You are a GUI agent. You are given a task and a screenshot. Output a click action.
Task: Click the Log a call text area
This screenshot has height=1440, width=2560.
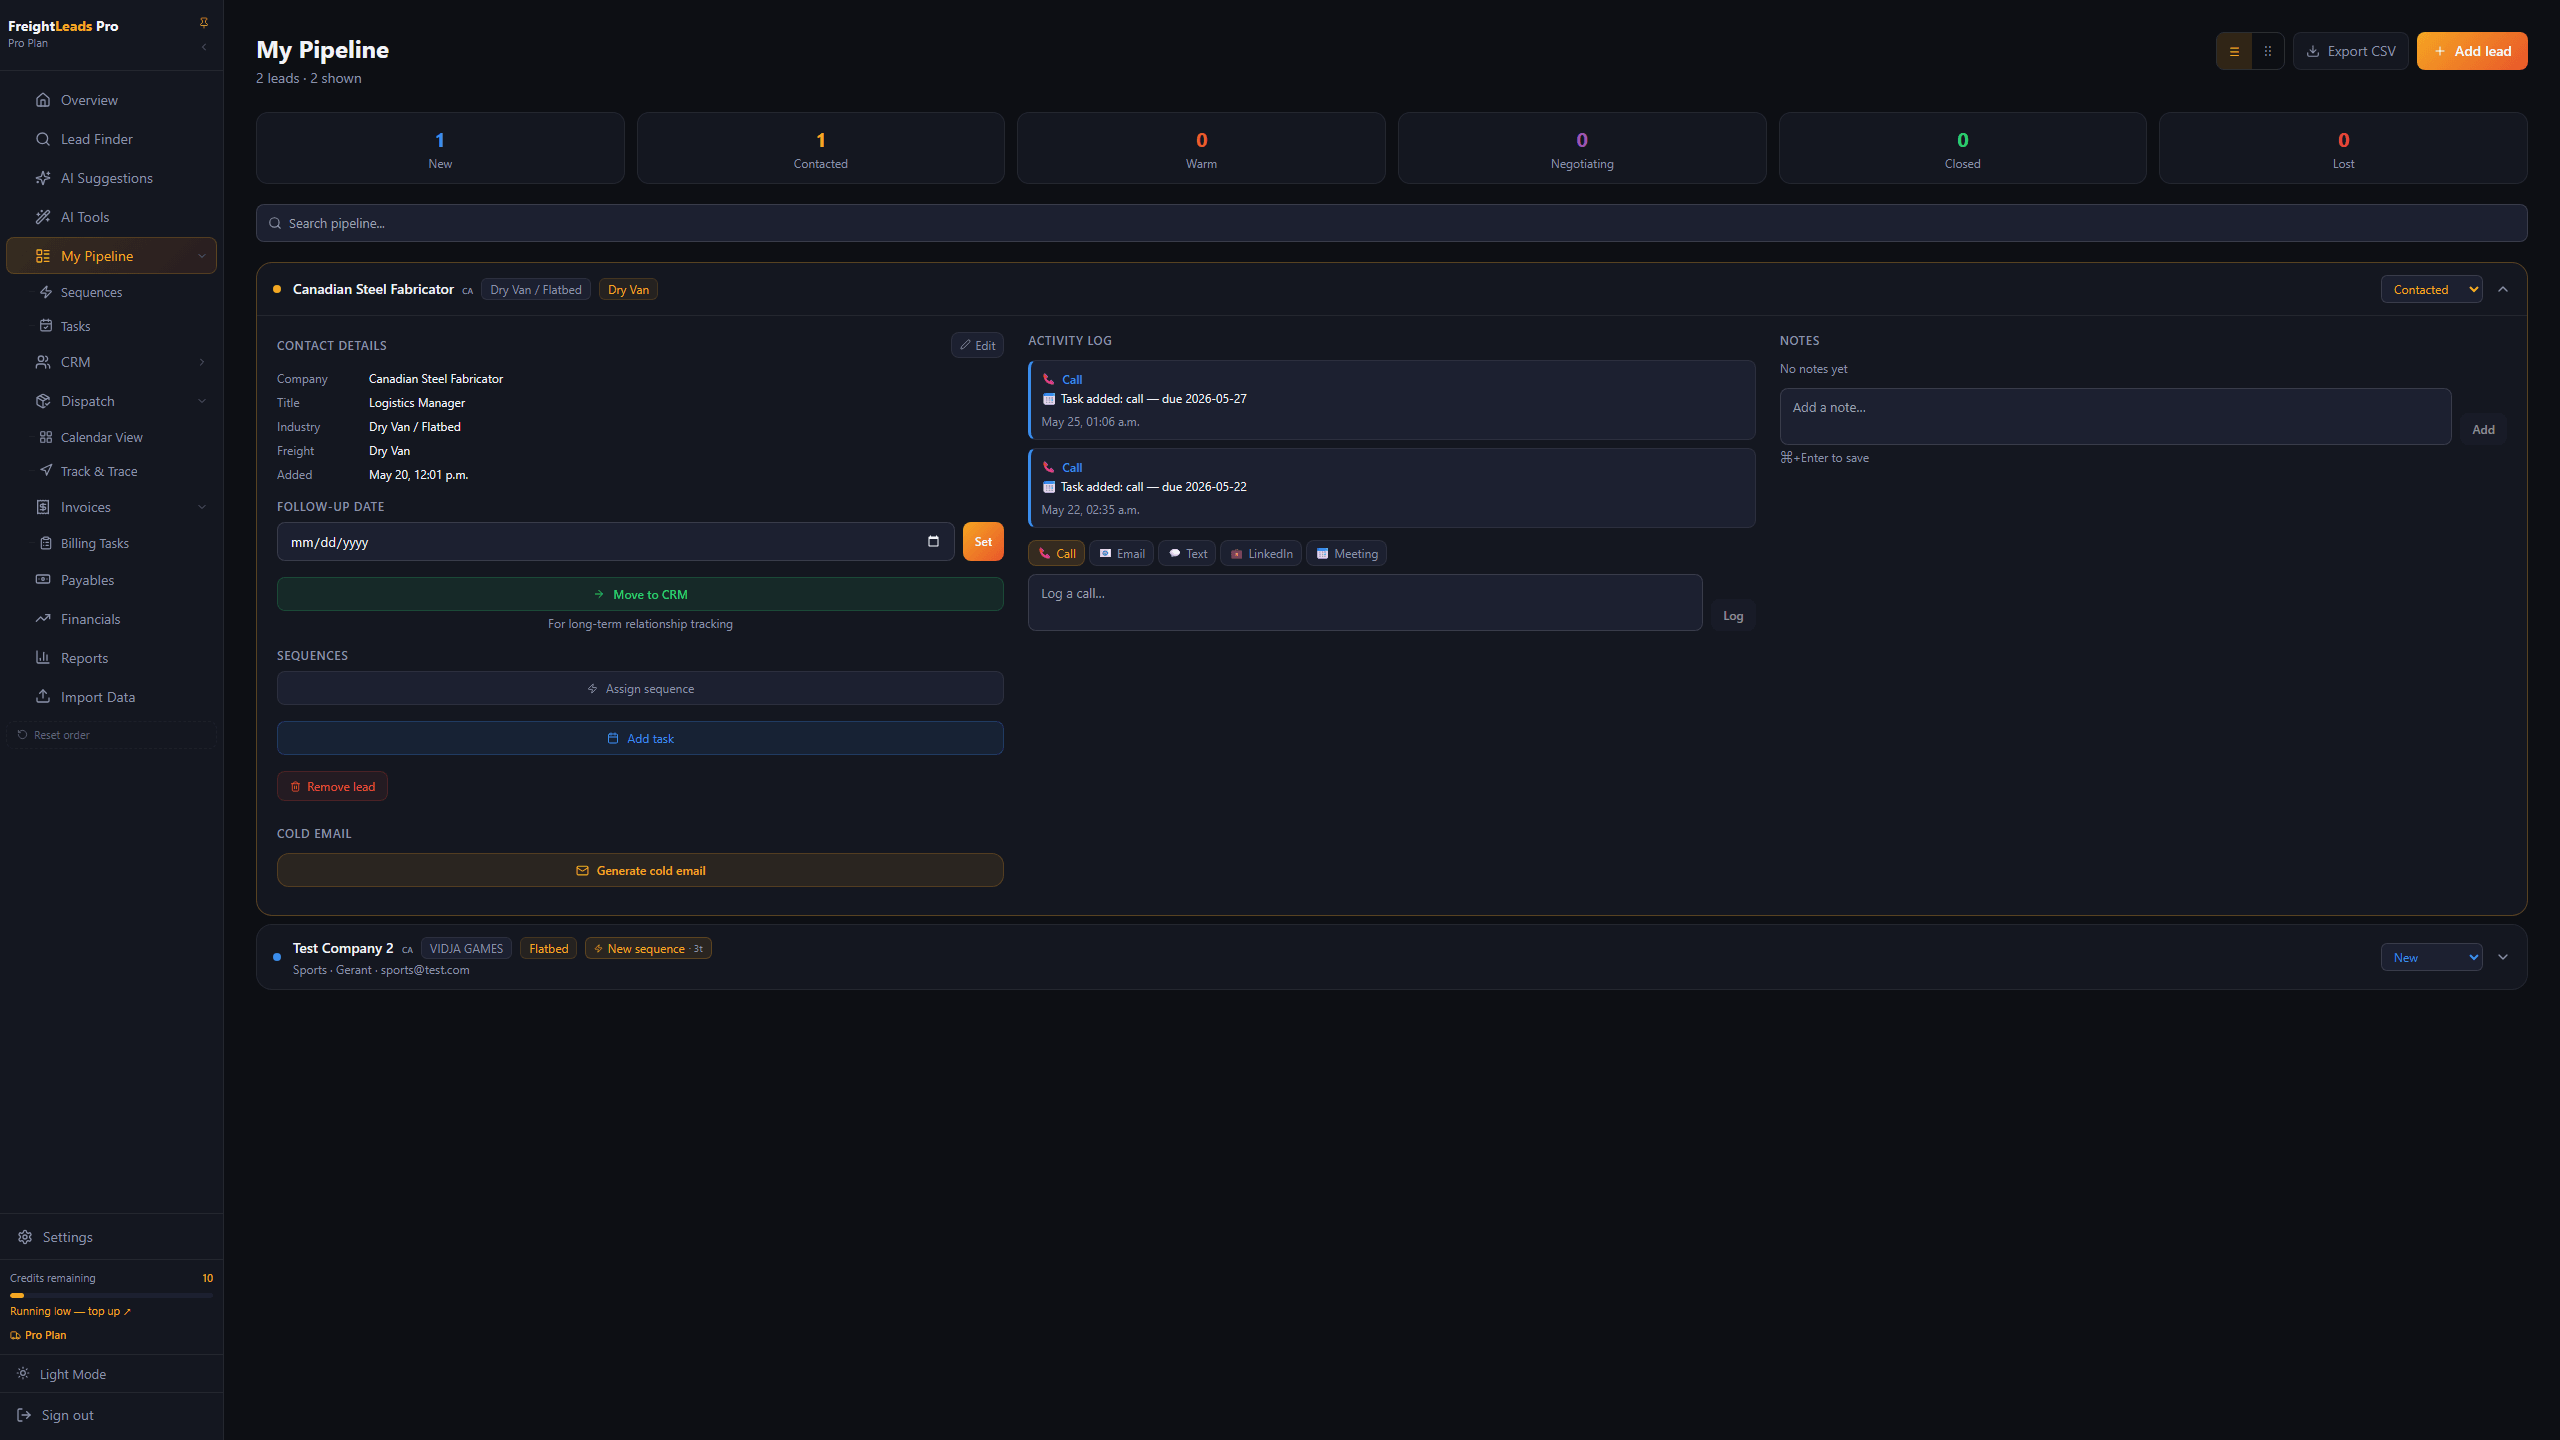(x=1365, y=602)
